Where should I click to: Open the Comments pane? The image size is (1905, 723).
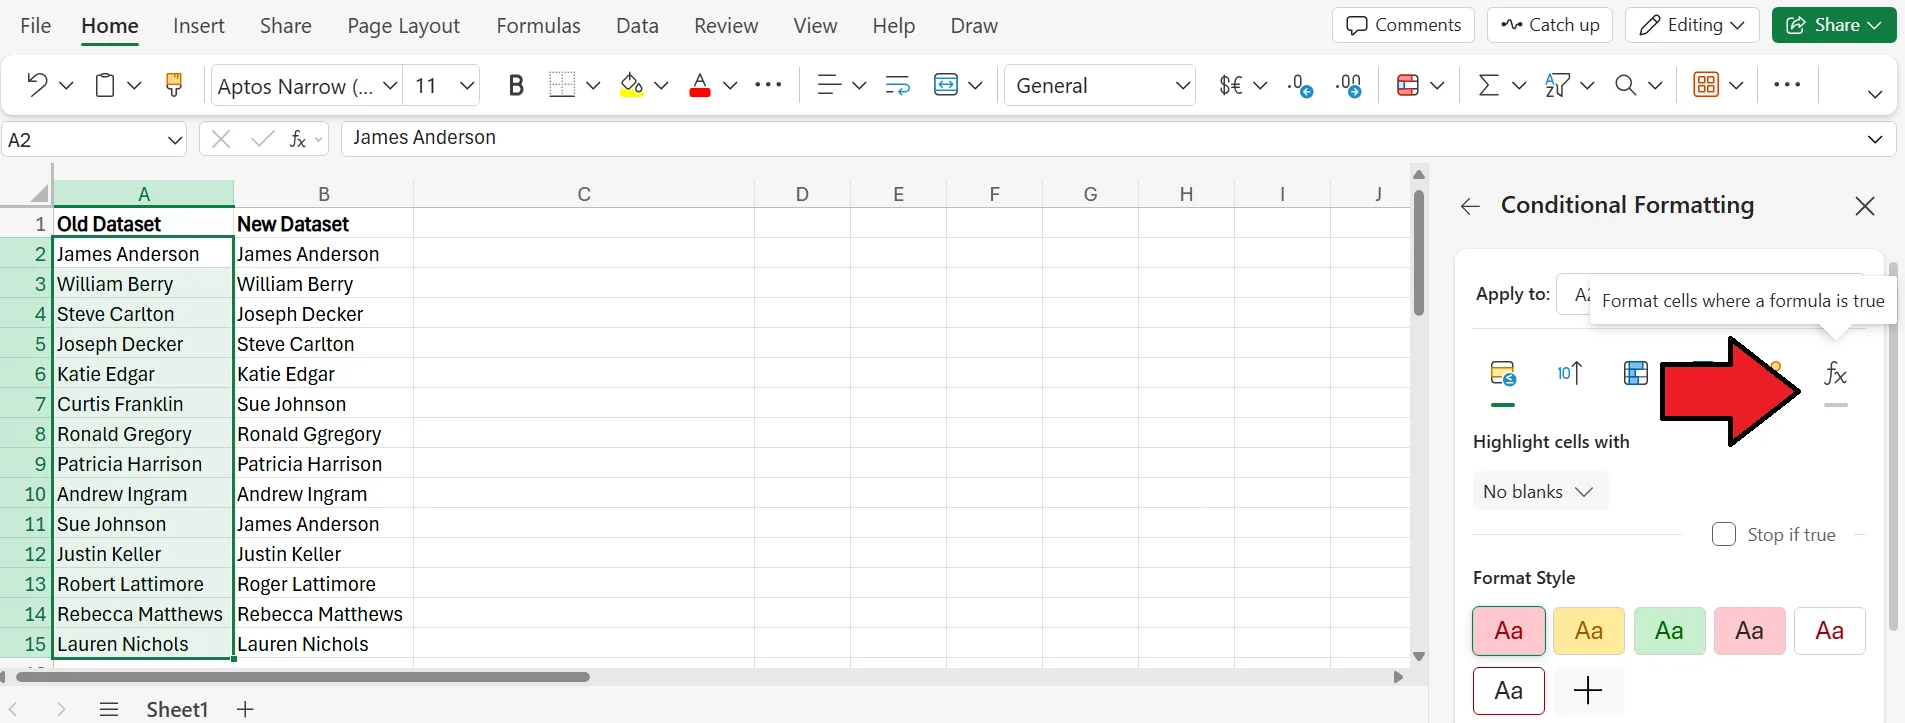pyautogui.click(x=1403, y=25)
